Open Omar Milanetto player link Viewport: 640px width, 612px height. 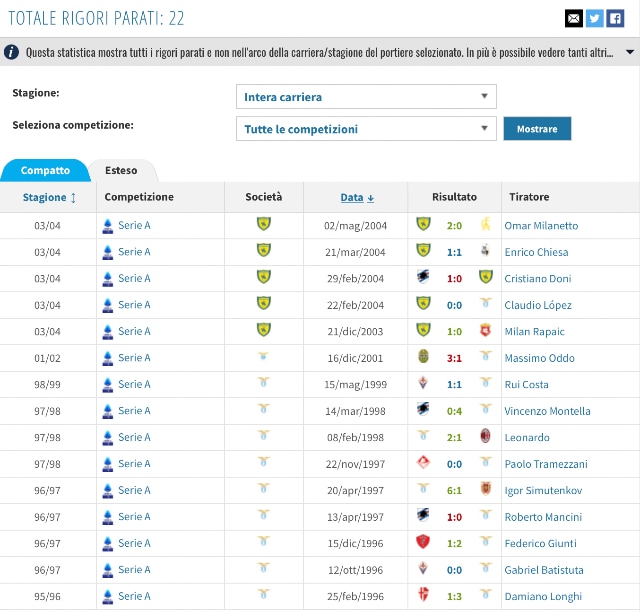[x=541, y=226]
